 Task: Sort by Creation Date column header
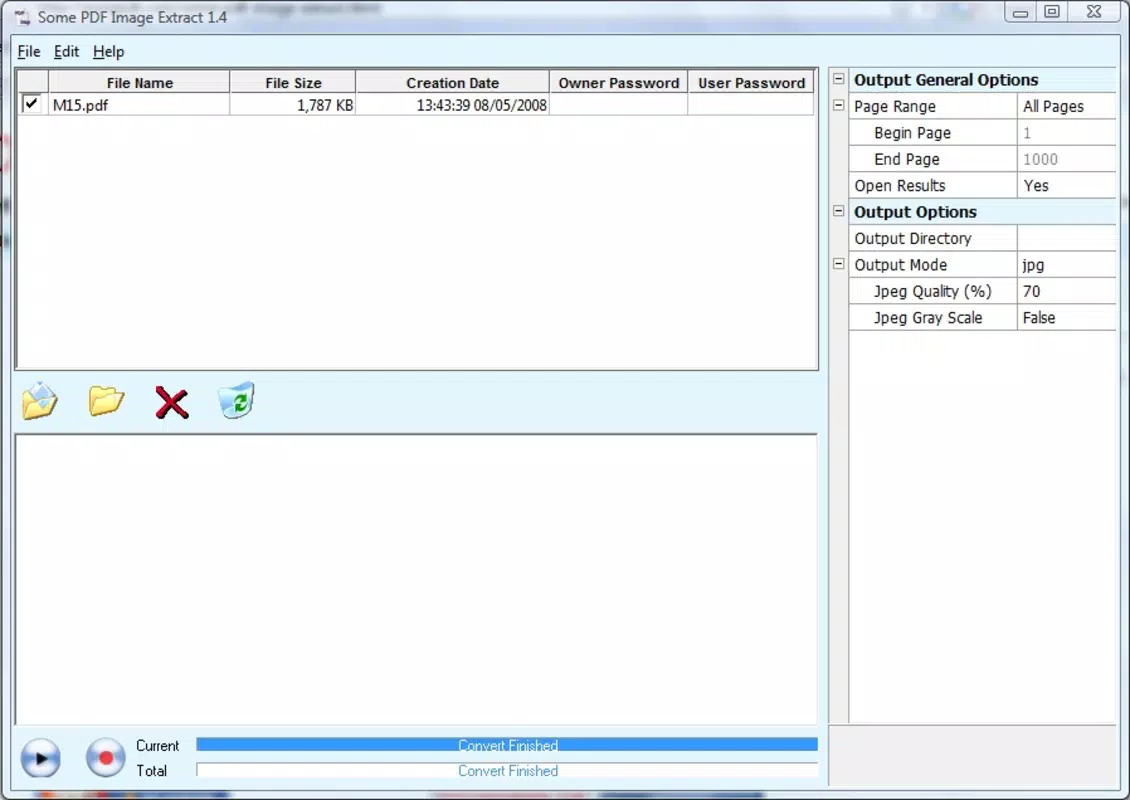(x=453, y=82)
